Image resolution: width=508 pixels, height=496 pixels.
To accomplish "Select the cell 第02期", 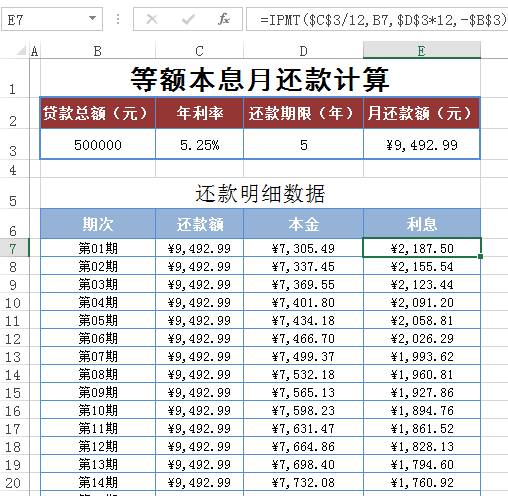I will point(98,266).
